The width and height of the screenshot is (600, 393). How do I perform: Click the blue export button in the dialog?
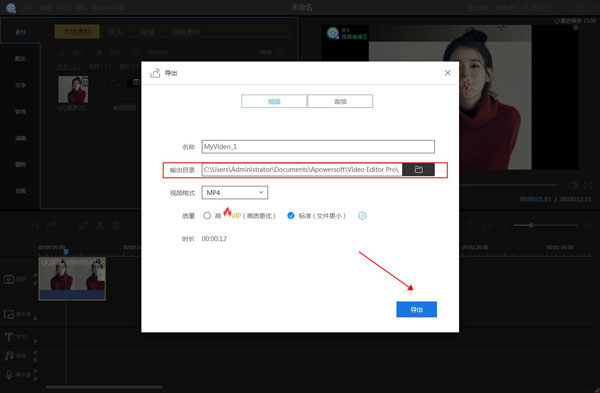point(416,309)
